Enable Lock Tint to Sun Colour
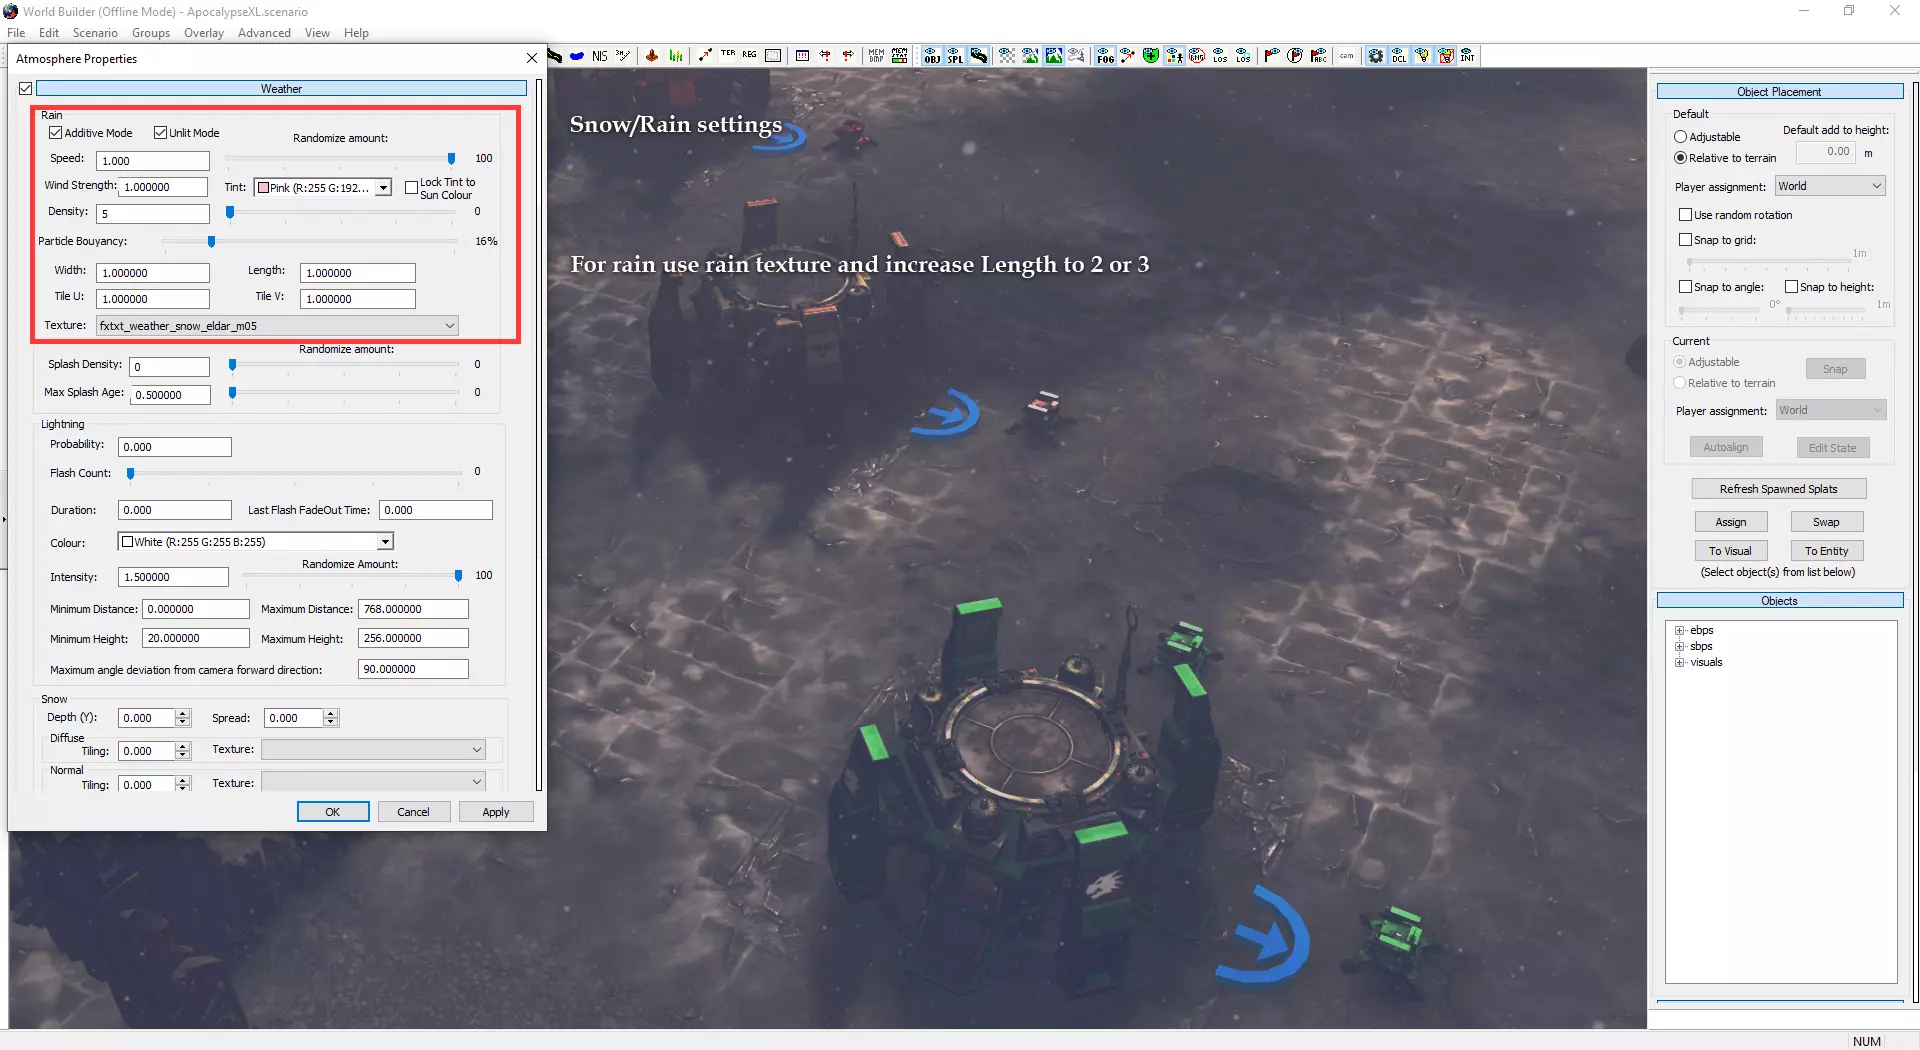The width and height of the screenshot is (1920, 1050). tap(411, 188)
